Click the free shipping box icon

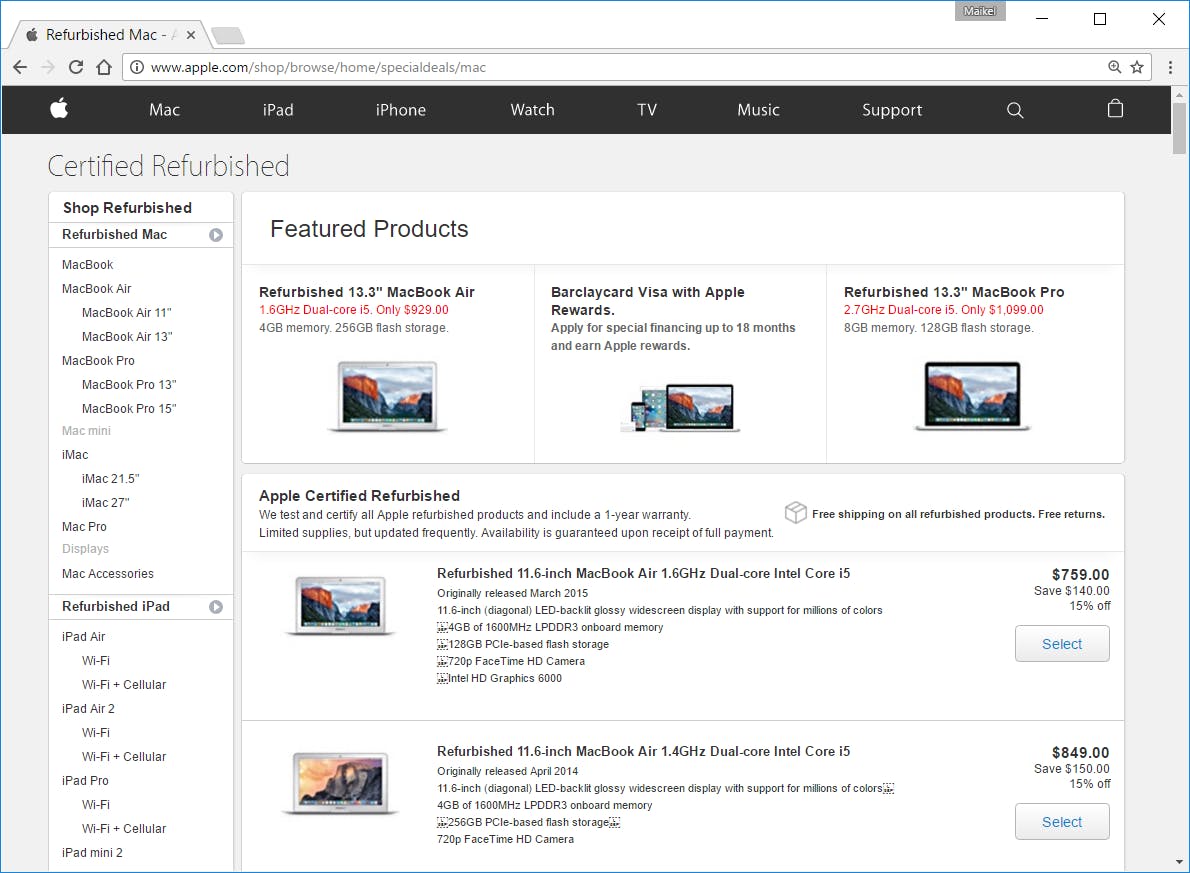pyautogui.click(x=796, y=512)
